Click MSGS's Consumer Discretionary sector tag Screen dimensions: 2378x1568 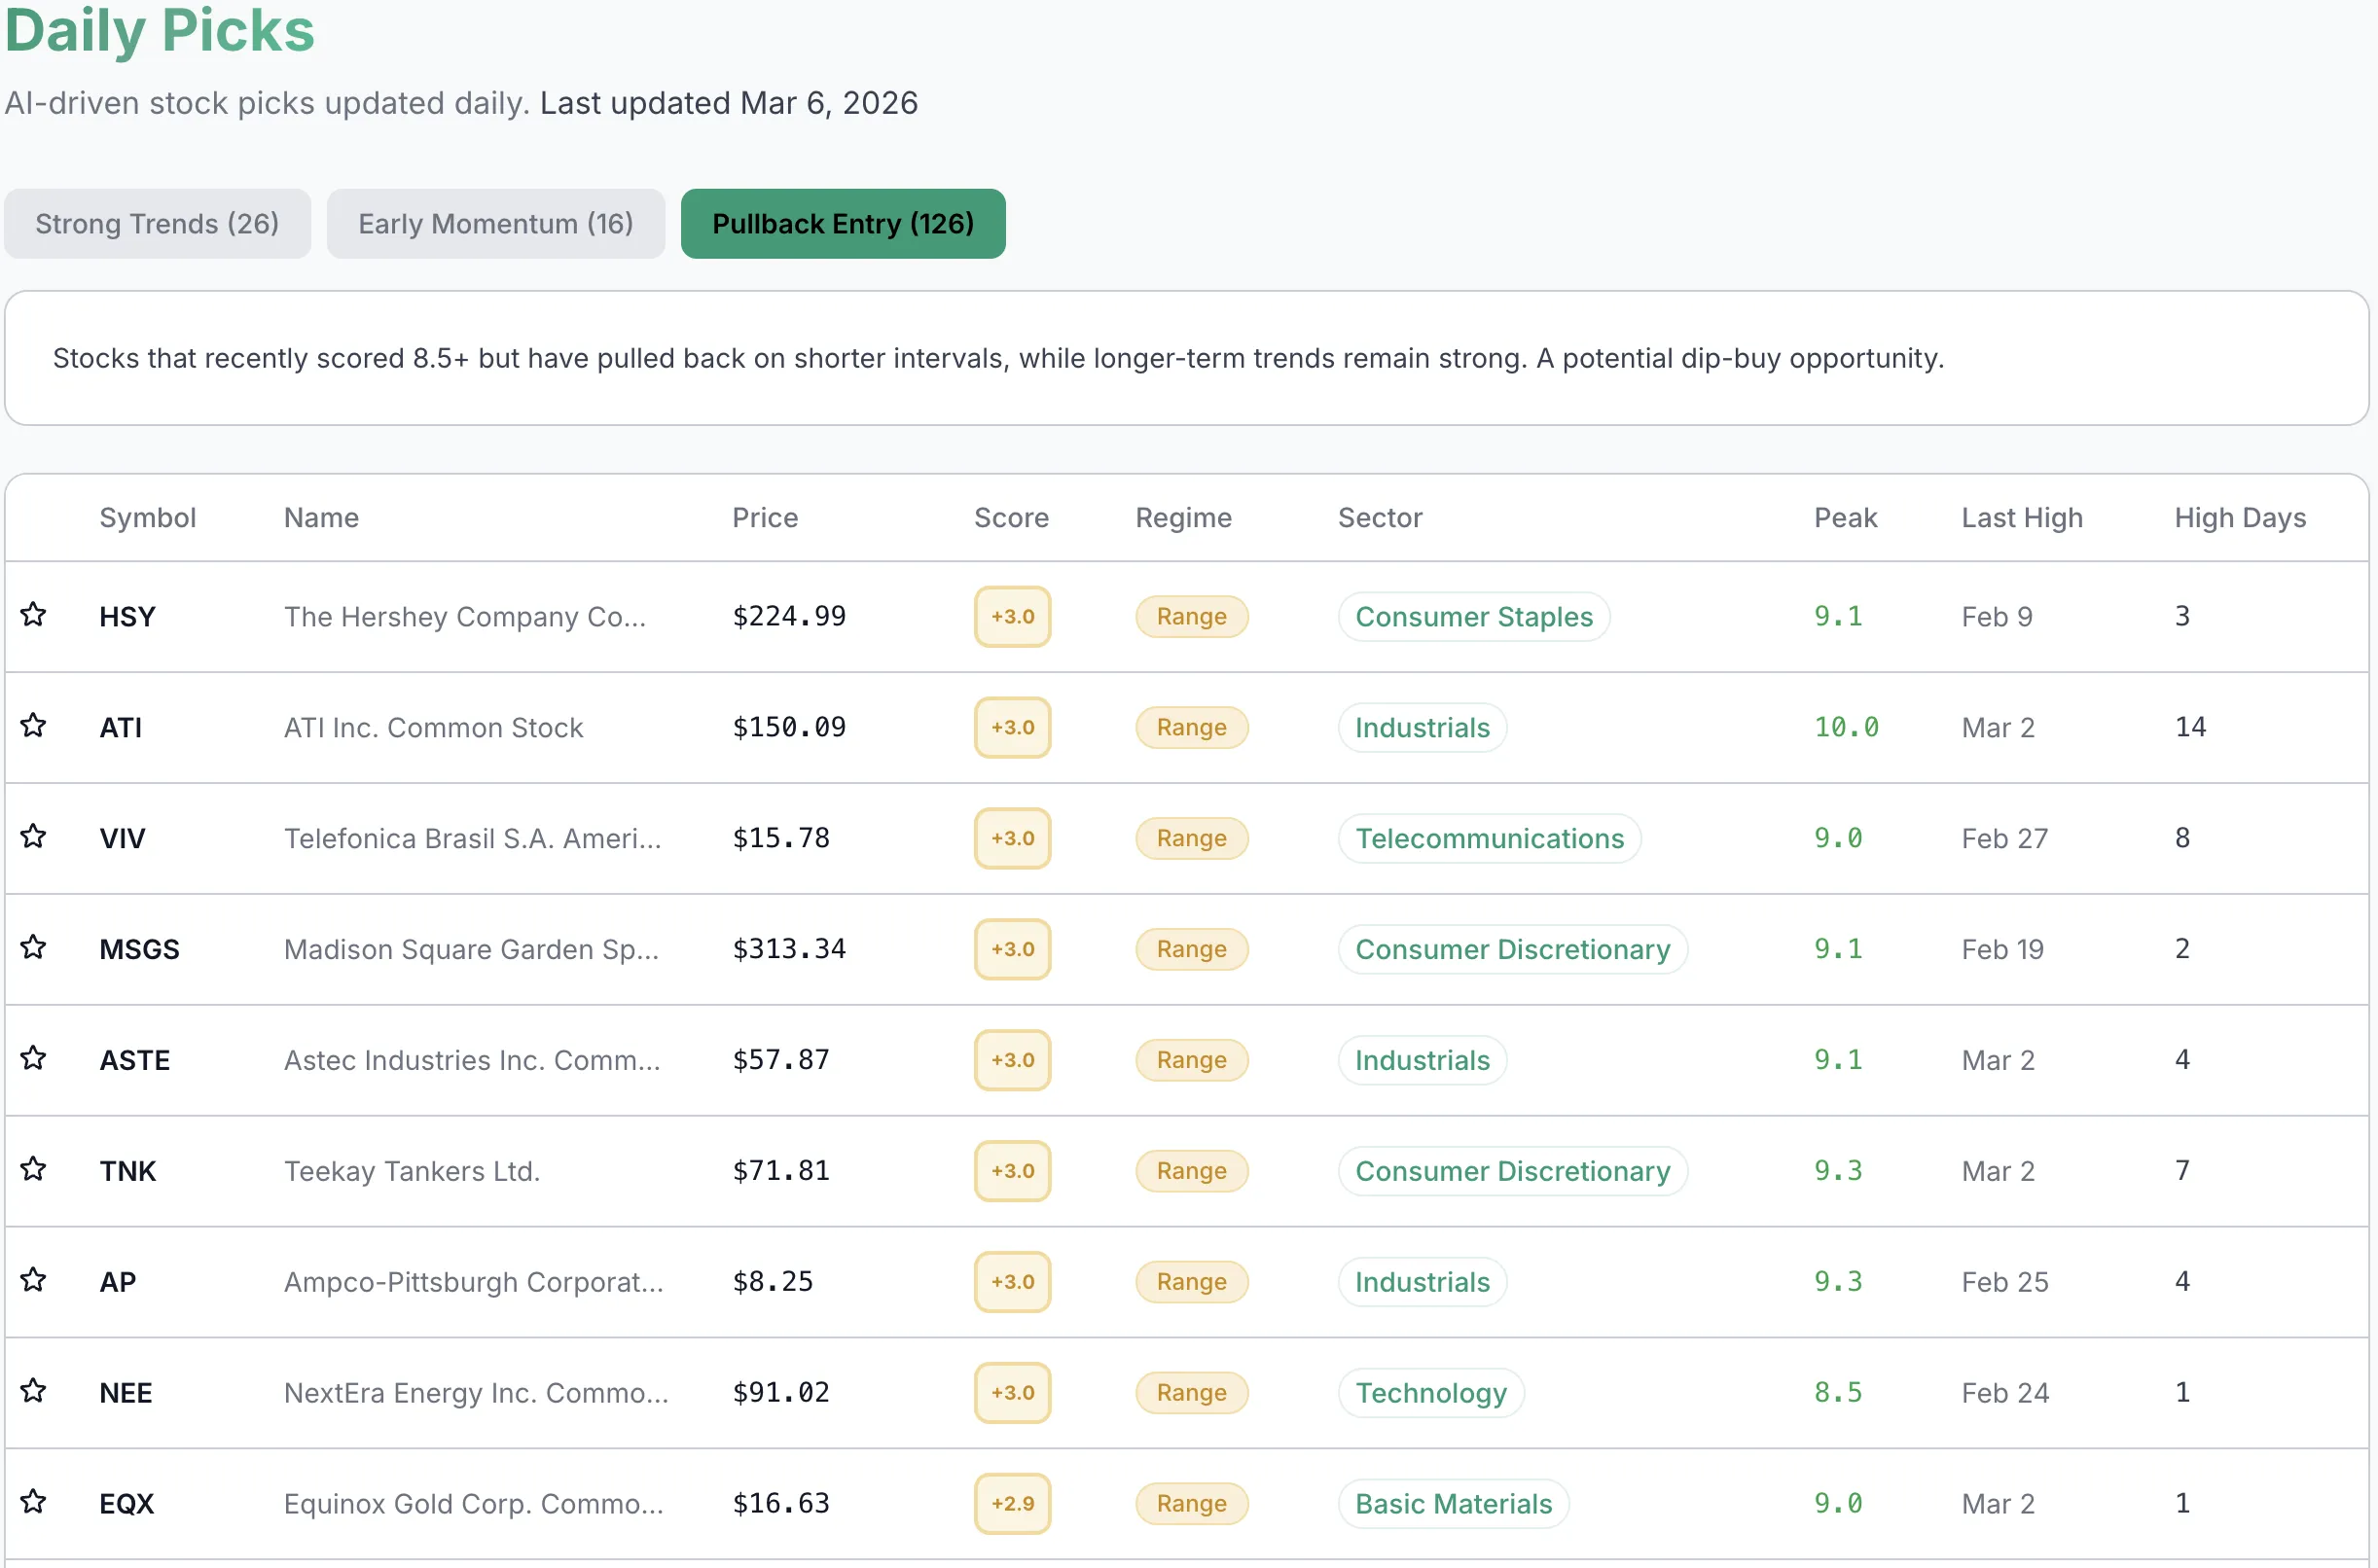(x=1513, y=950)
